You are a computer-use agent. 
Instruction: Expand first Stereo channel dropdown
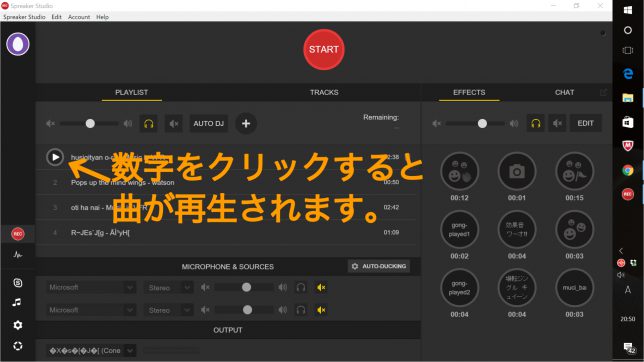click(168, 287)
